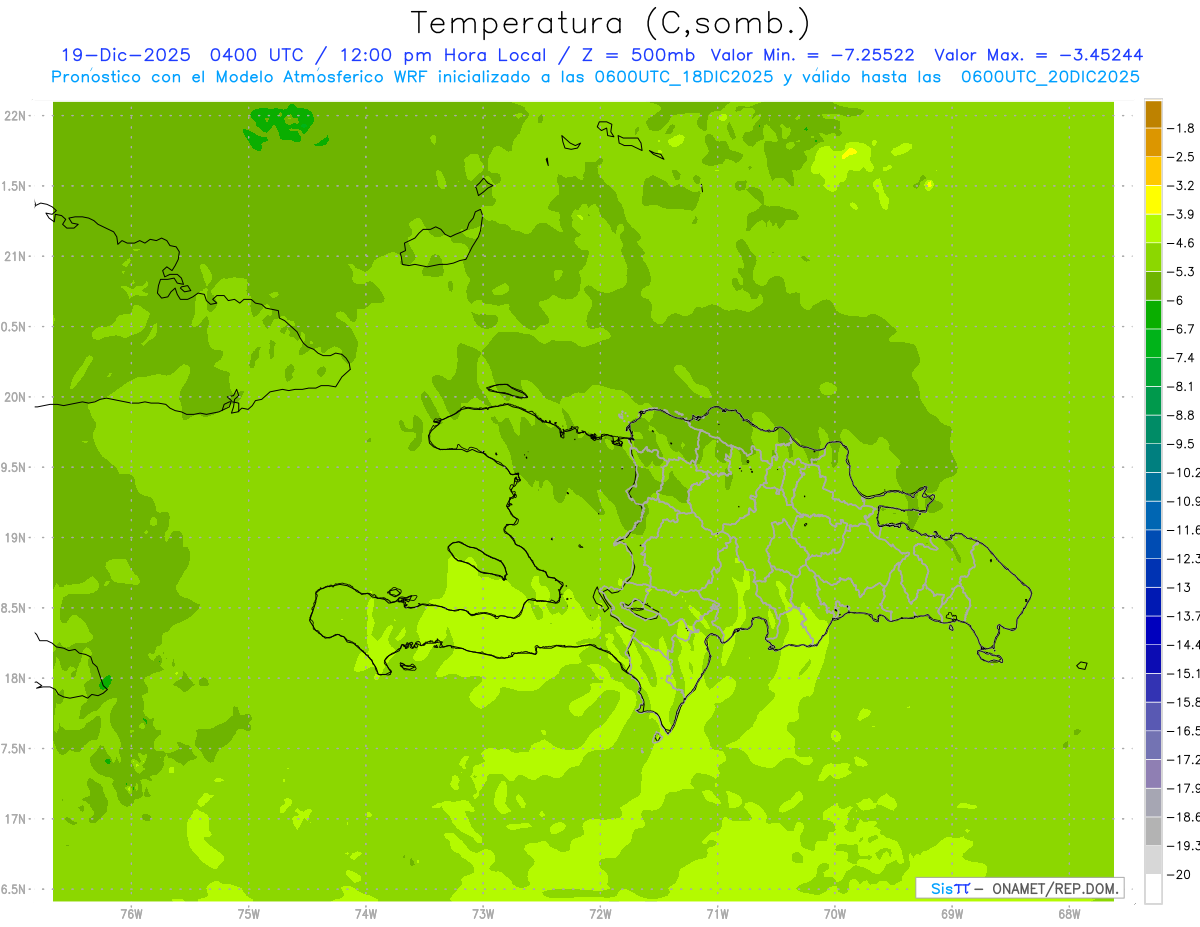Click the -13.7 value on color scale
1200x927 pixels.
[x=1183, y=615]
